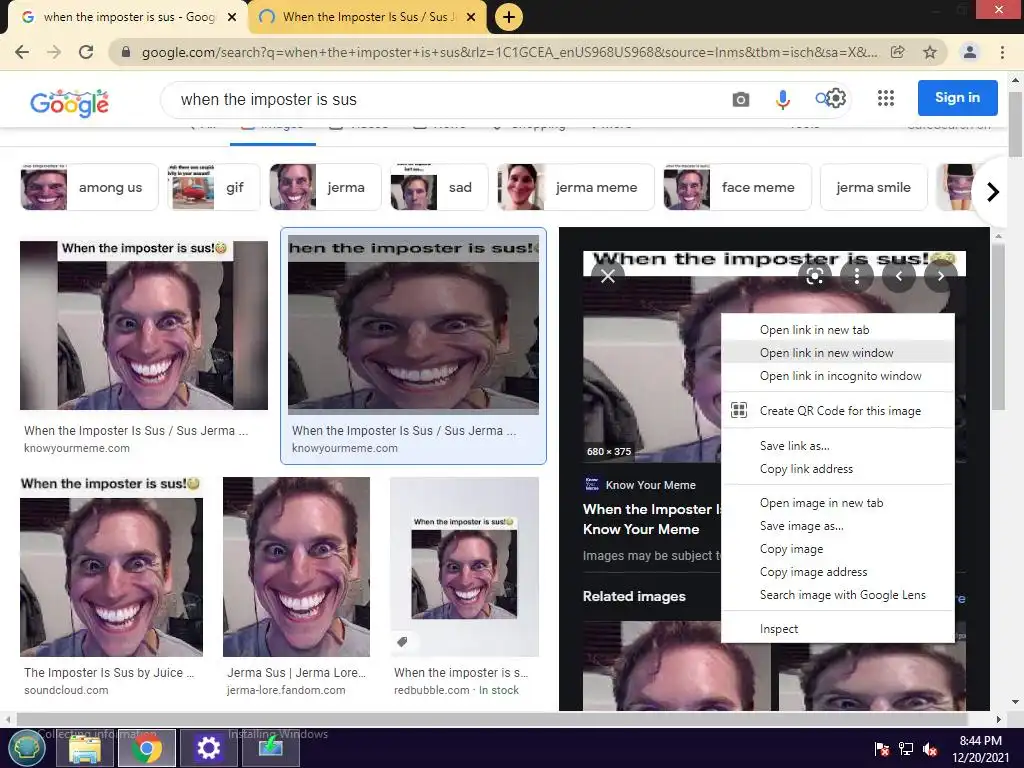Click the Chrome taskbar icon

pyautogui.click(x=146, y=748)
